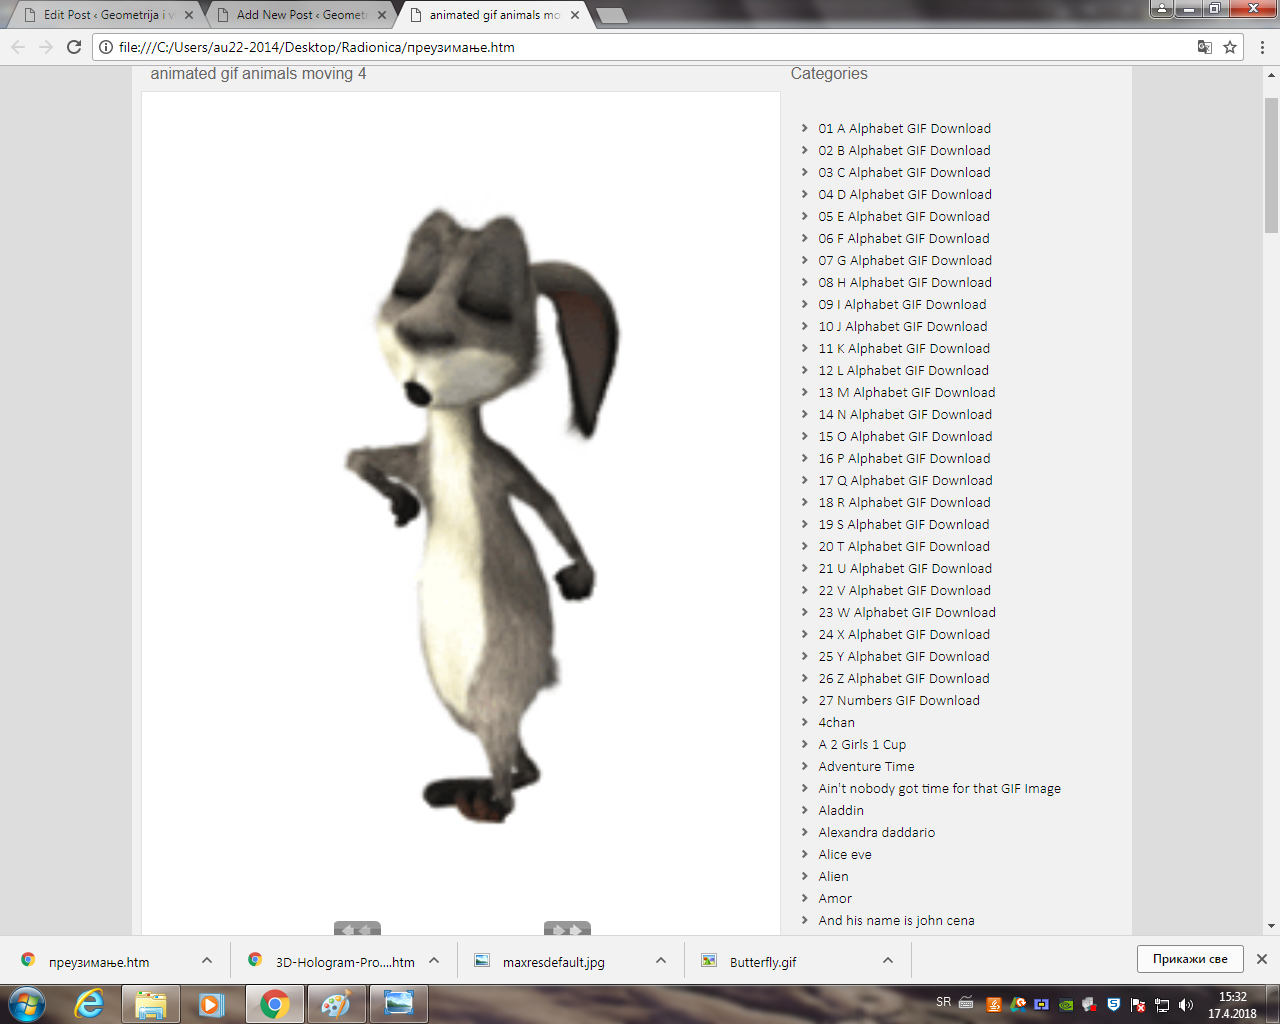
Task: Open the photo viewer taskbar icon
Action: tap(398, 1004)
